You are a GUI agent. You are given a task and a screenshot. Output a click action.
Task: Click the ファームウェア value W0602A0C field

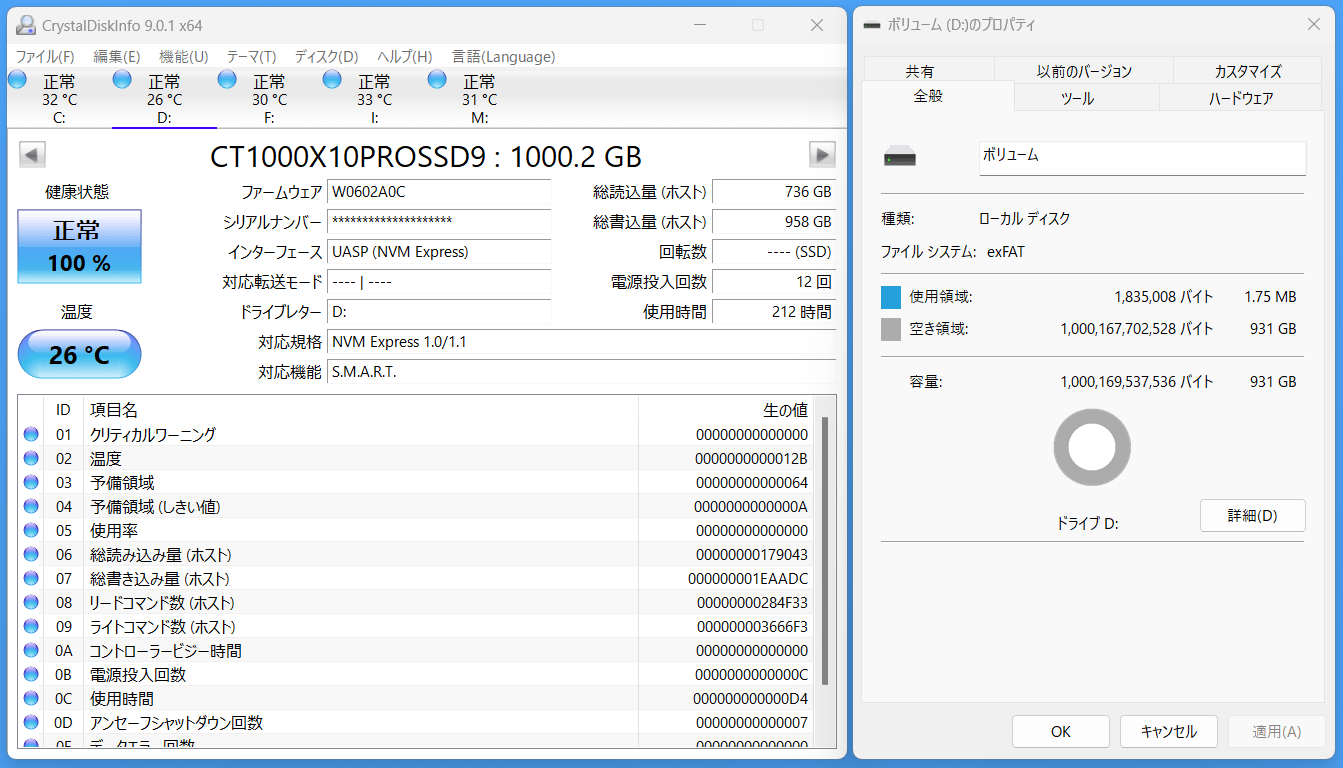click(439, 192)
